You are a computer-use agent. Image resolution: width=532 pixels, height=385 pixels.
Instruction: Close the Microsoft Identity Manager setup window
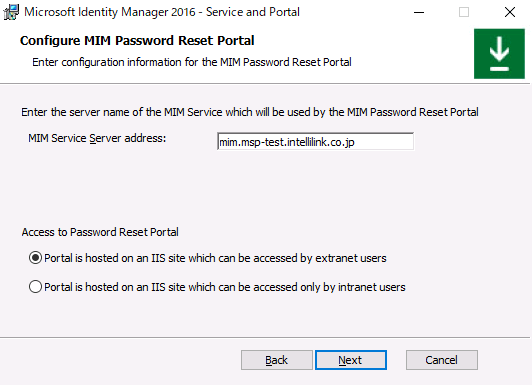pos(510,13)
